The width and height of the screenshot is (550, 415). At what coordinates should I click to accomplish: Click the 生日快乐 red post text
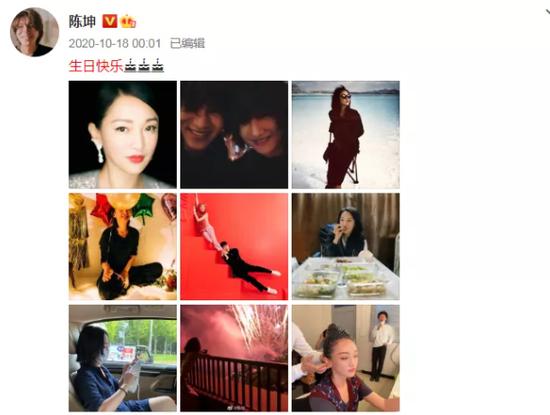[x=96, y=66]
